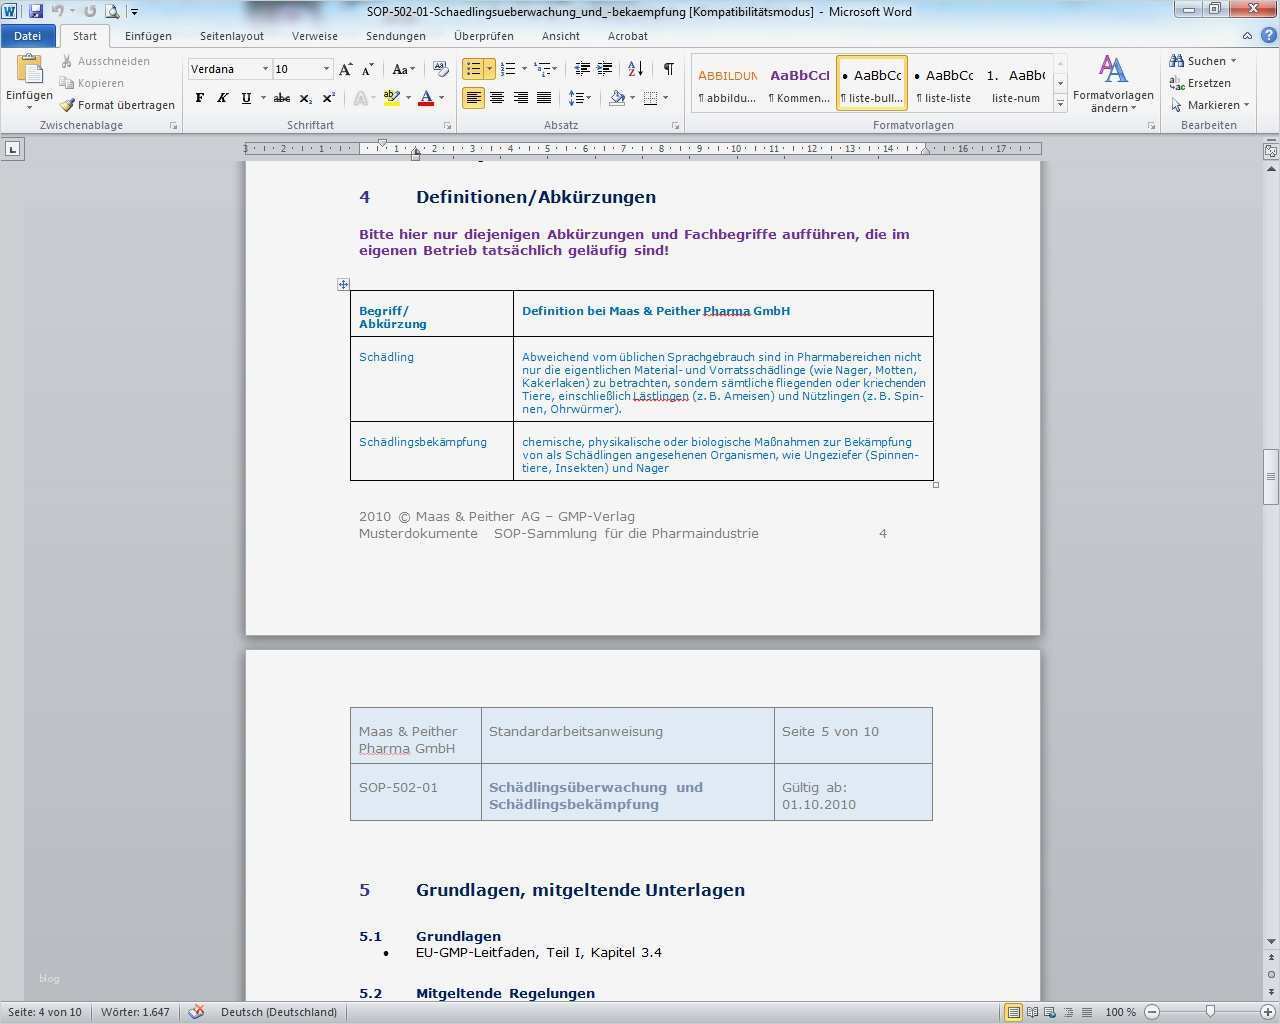
Task: Apply the yellow highlight color
Action: point(391,98)
